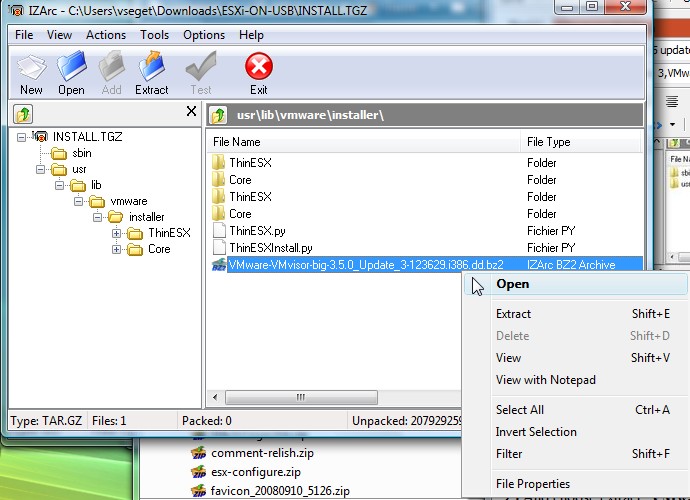The height and width of the screenshot is (500, 690).
Task: Select the vmware folder in the tree
Action: [129, 201]
